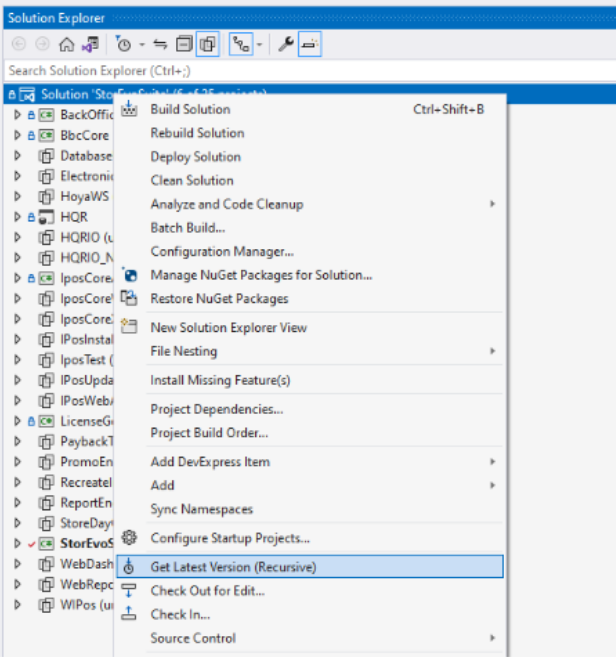Screen dimensions: 616x657
Task: Click the unloaded Database project icon
Action: 46,156
